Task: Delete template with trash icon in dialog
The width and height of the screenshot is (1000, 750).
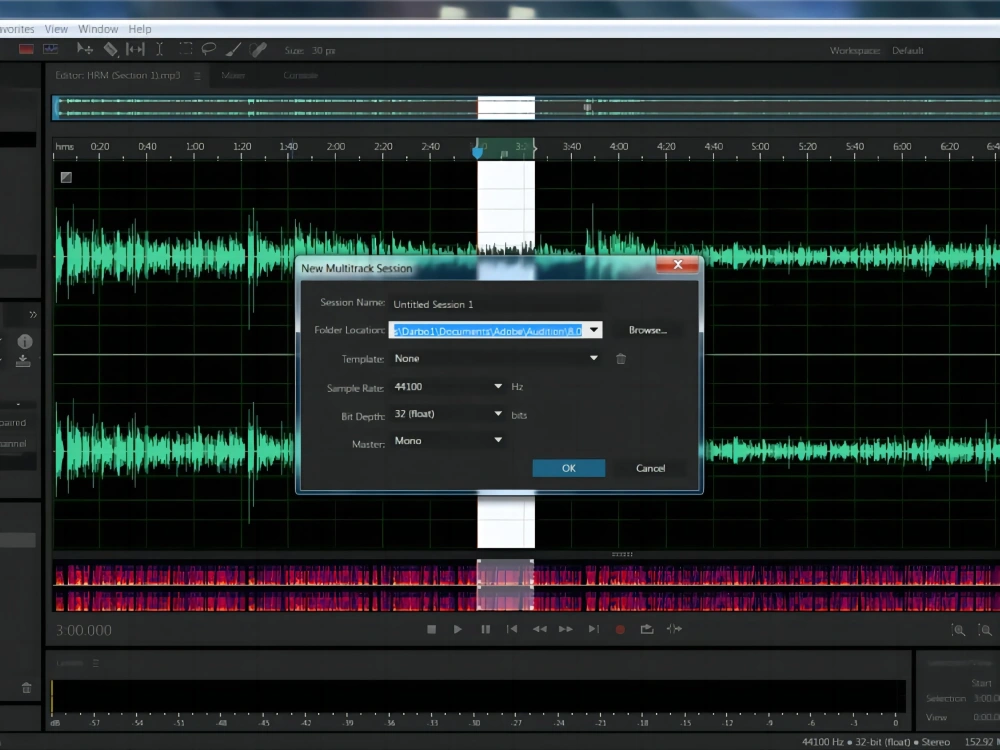Action: click(621, 359)
